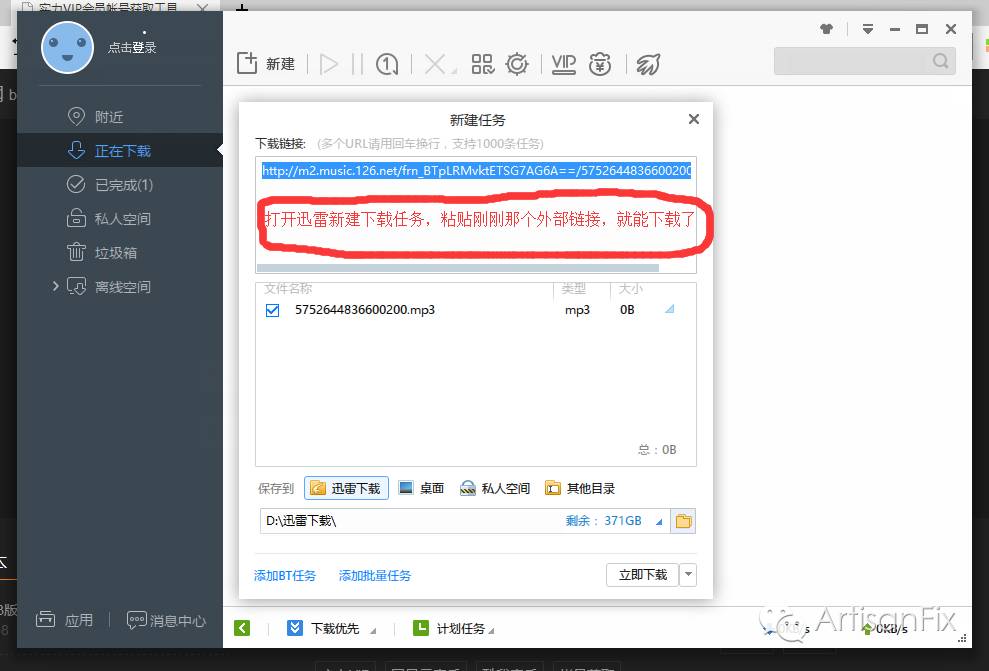Open the 已完成(1) completed list
989x671 pixels.
pos(110,185)
